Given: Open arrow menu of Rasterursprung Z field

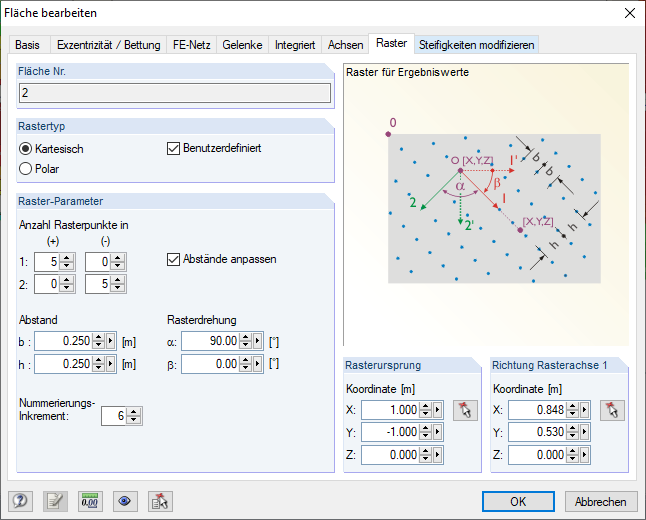Looking at the screenshot, I should click(438, 455).
